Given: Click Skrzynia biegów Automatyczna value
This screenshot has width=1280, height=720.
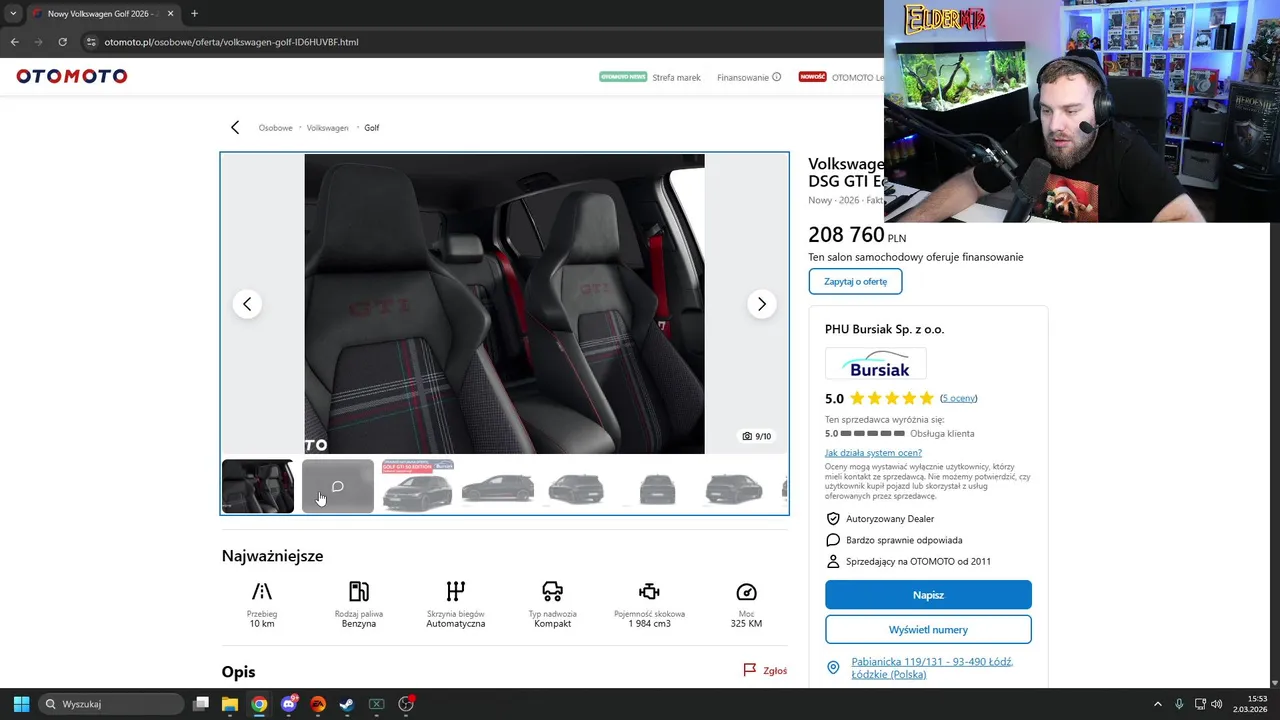Looking at the screenshot, I should (456, 623).
